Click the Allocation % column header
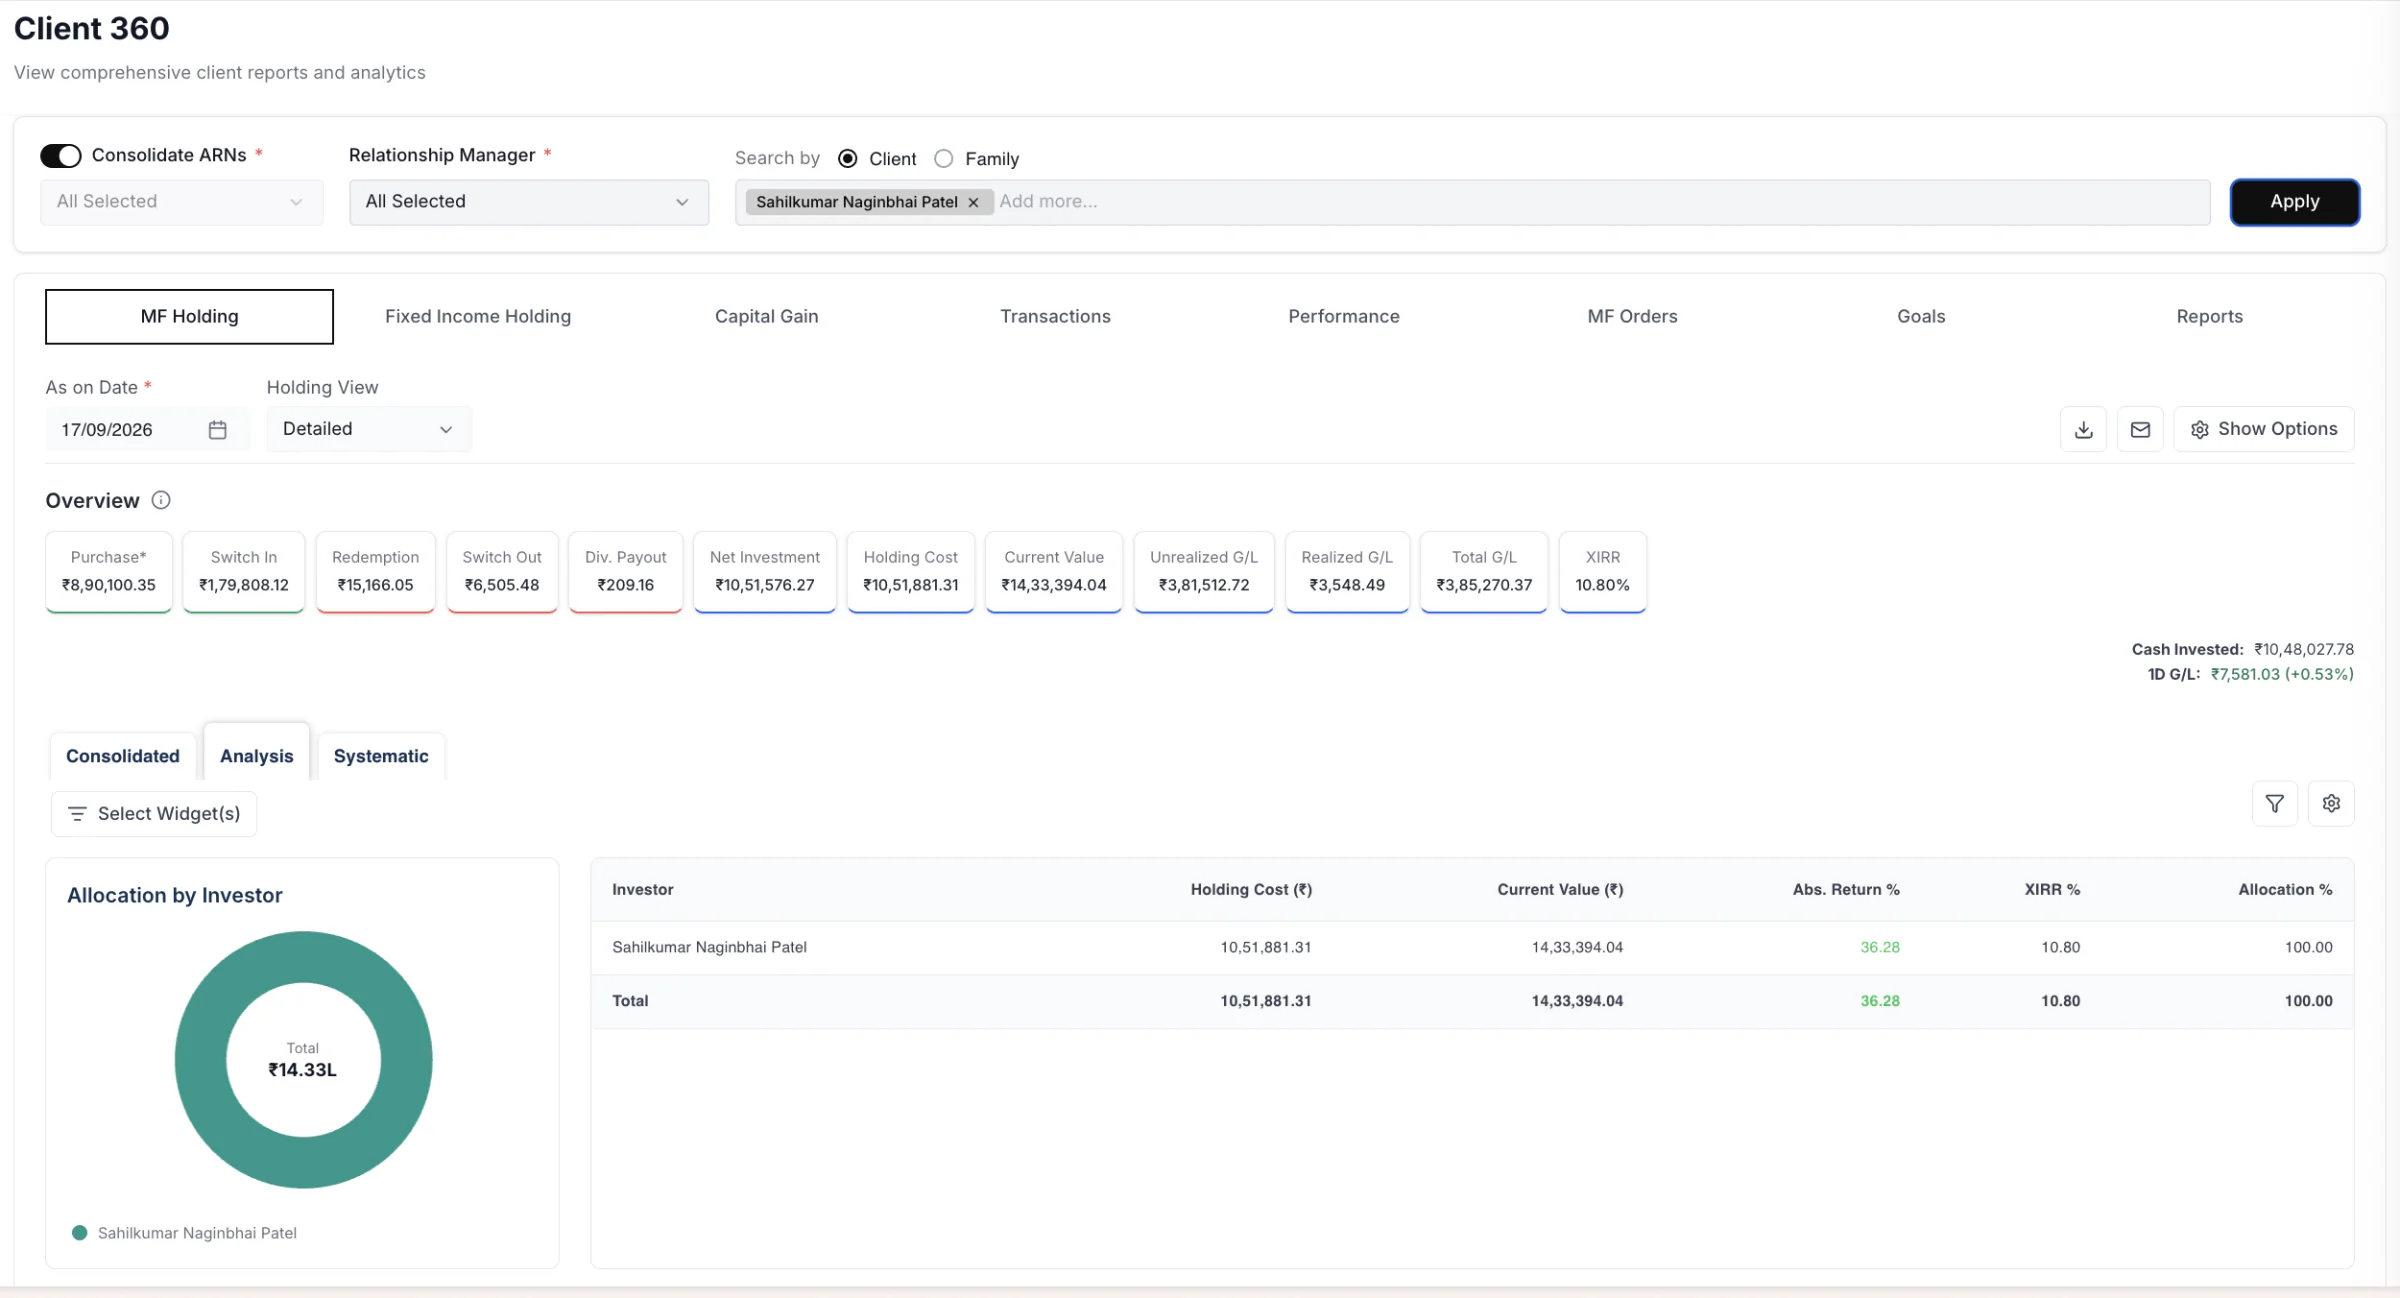Screen dimensions: 2400x1298 coord(2285,889)
